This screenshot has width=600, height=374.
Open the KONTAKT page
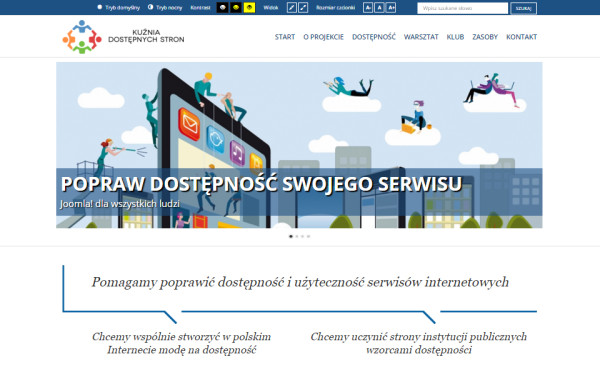pos(522,37)
